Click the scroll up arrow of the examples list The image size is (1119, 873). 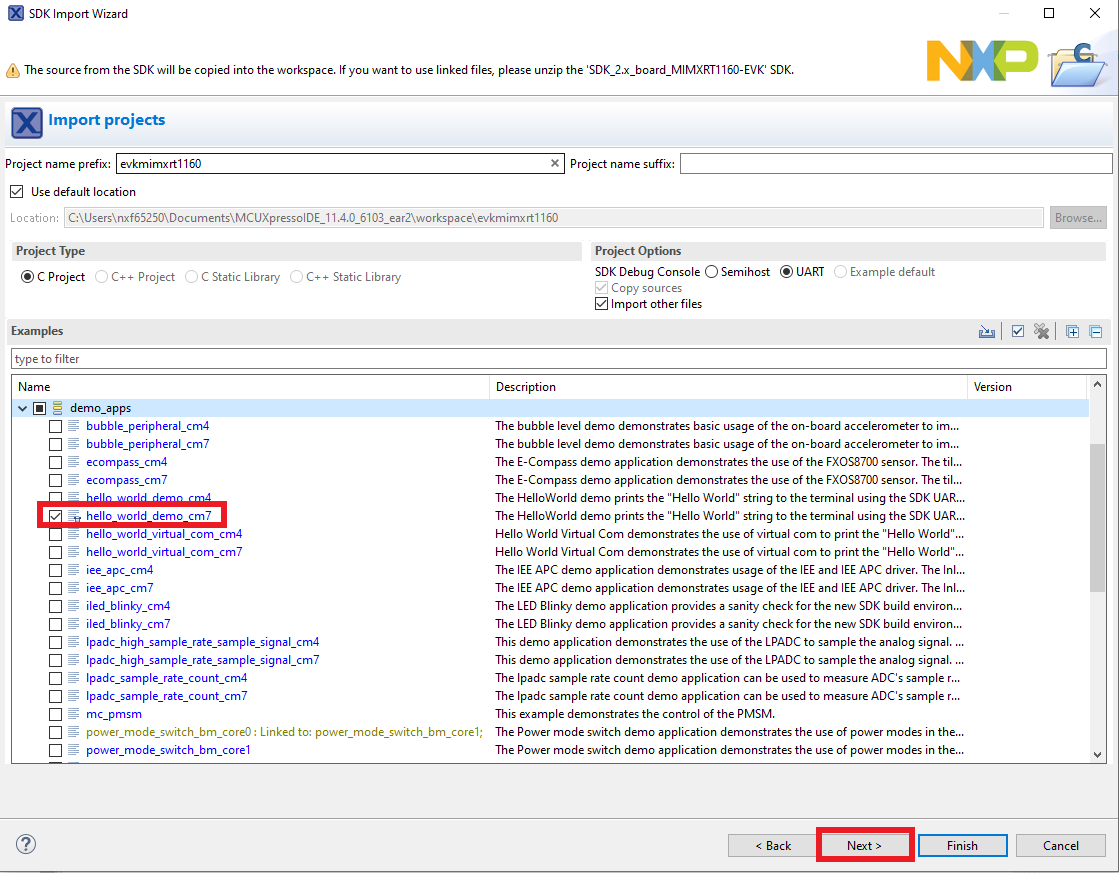[x=1098, y=385]
